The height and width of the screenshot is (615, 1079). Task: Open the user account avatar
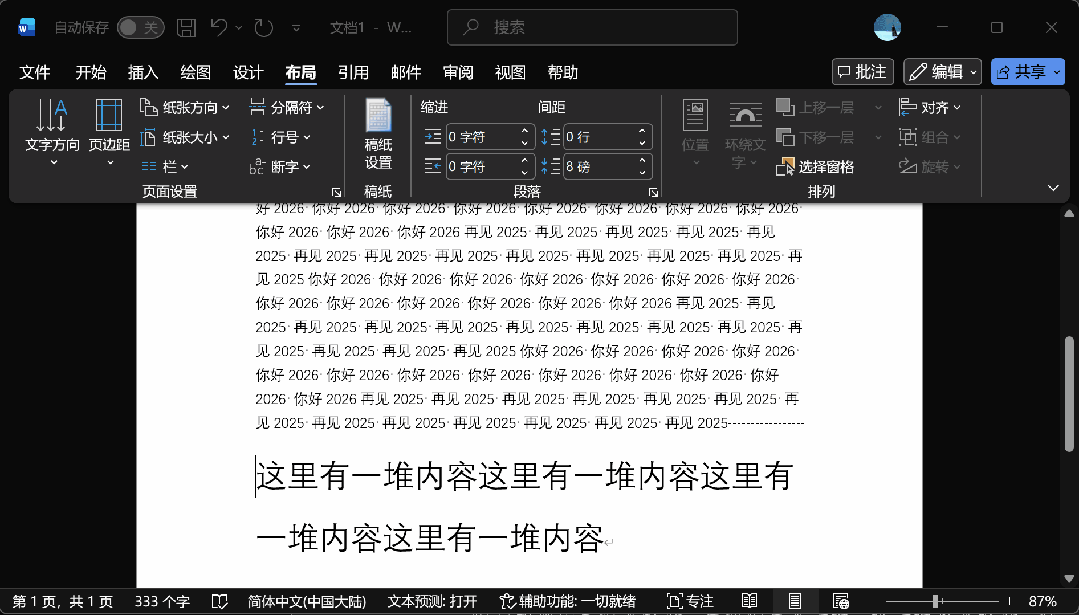887,28
